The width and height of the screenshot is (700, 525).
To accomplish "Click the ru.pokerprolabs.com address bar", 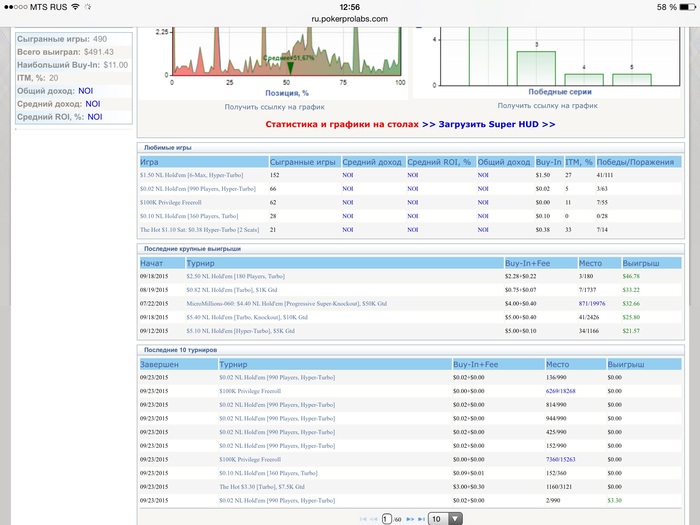I will pos(349,18).
